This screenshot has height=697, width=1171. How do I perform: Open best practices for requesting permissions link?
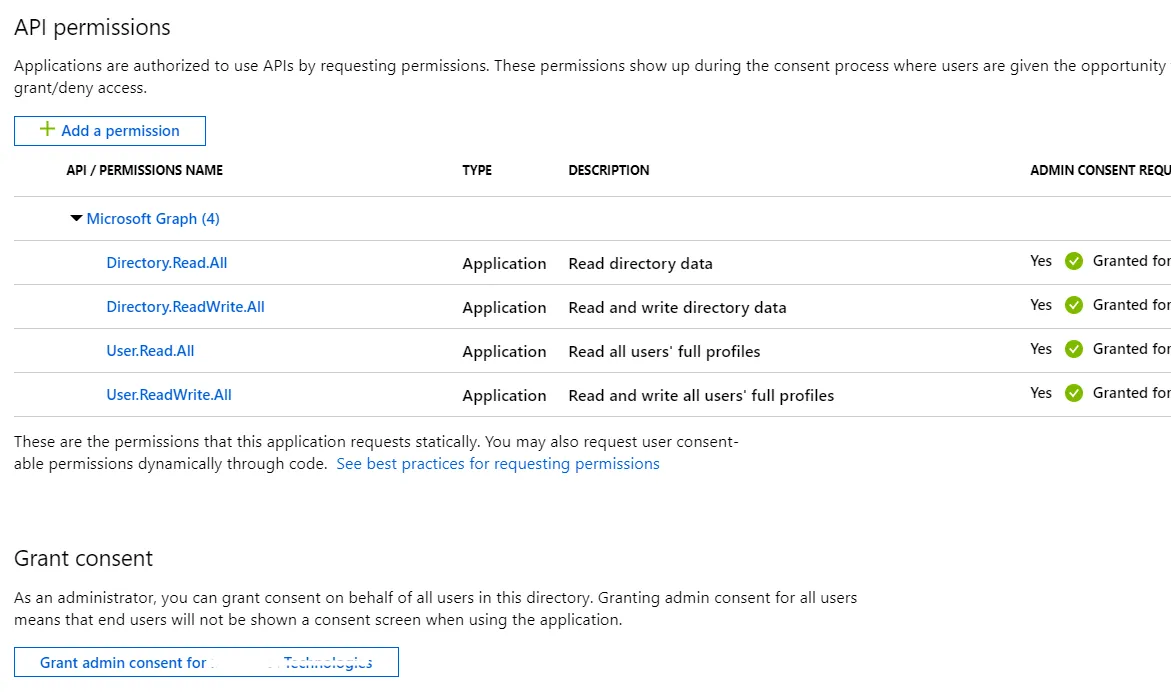pos(498,464)
